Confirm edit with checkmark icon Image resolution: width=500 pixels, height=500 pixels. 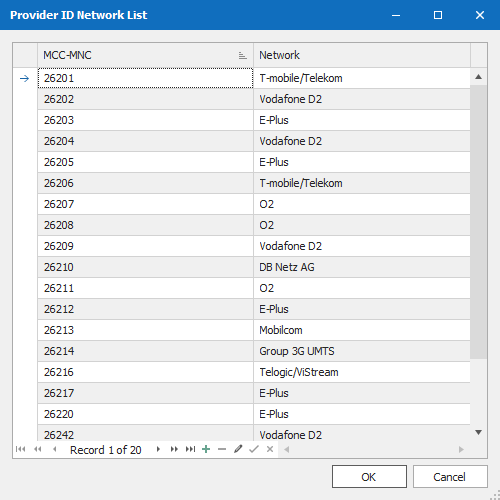coord(254,449)
